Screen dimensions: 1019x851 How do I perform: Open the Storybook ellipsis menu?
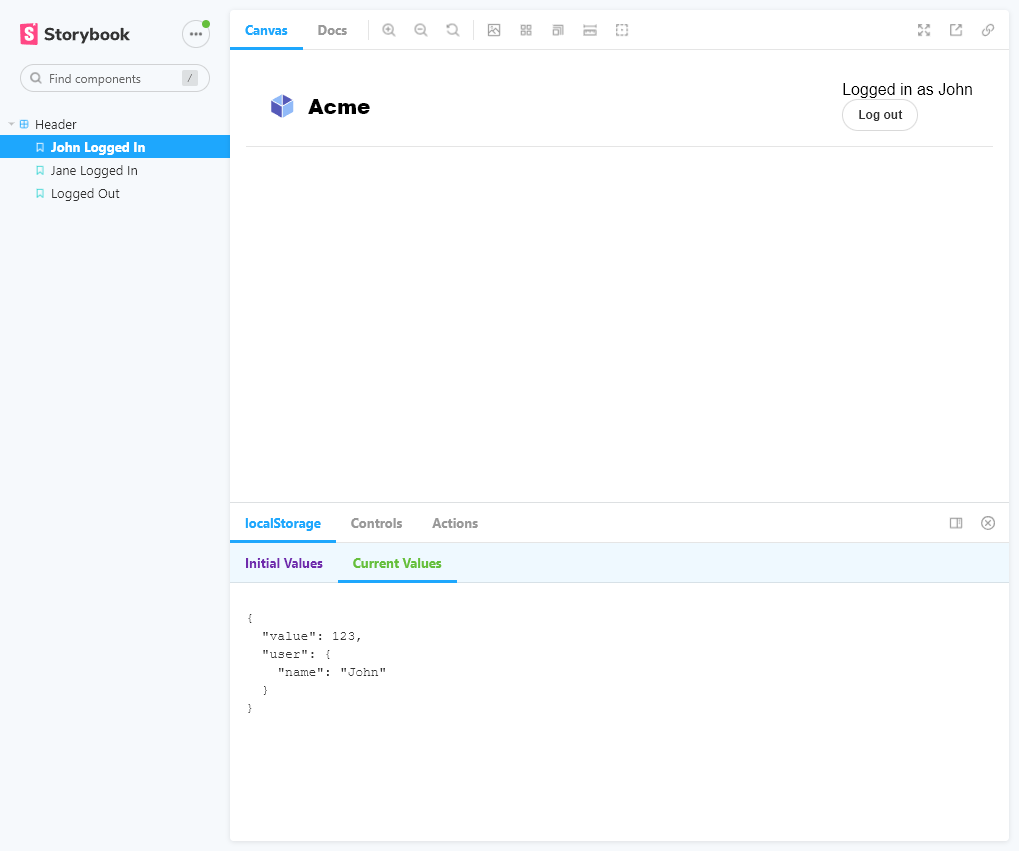196,34
